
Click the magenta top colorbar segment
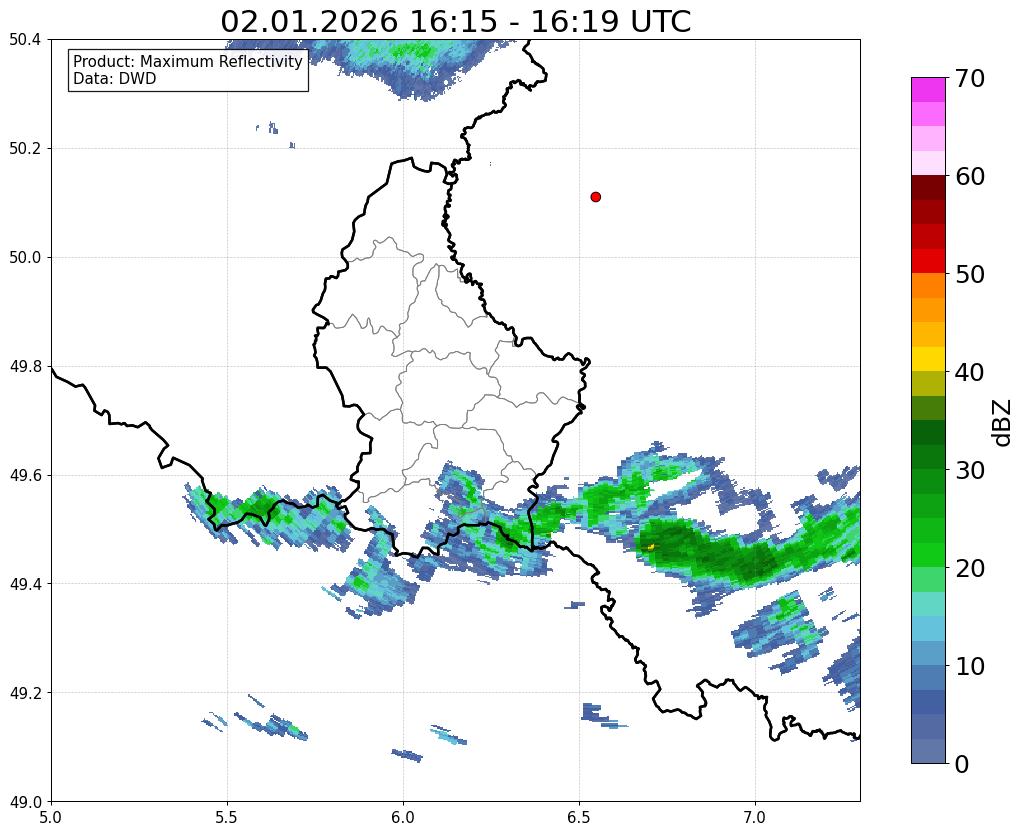[x=928, y=90]
